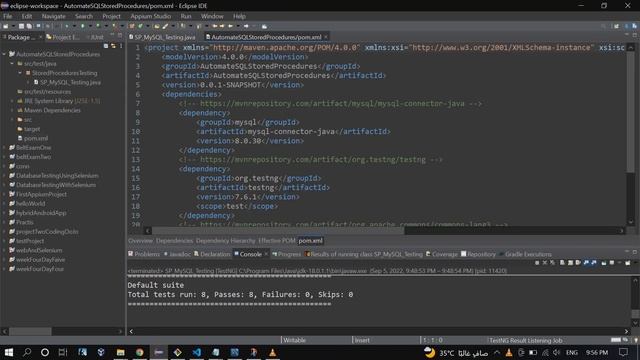The height and width of the screenshot is (360, 640).
Task: Click the Coverage launch icon
Action: click(98, 26)
